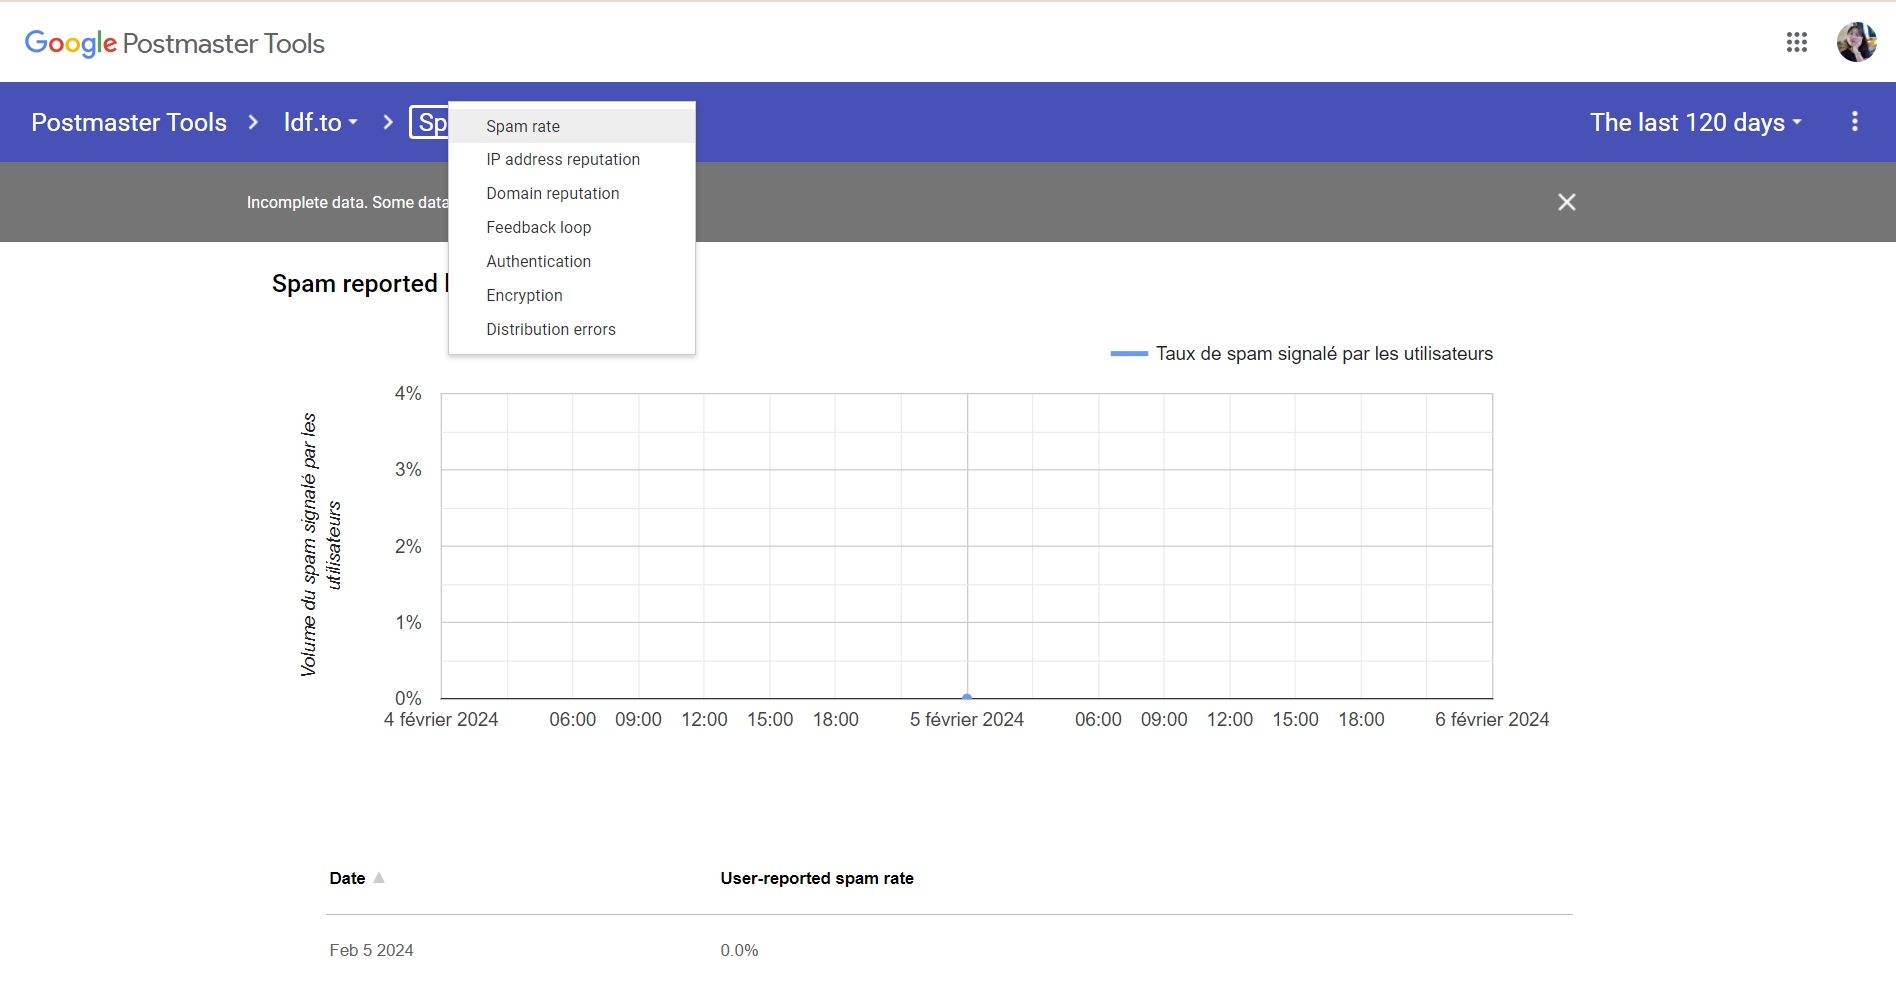Go to Postmaster Tools breadcrumb link
This screenshot has width=1896, height=984.
pyautogui.click(x=129, y=122)
